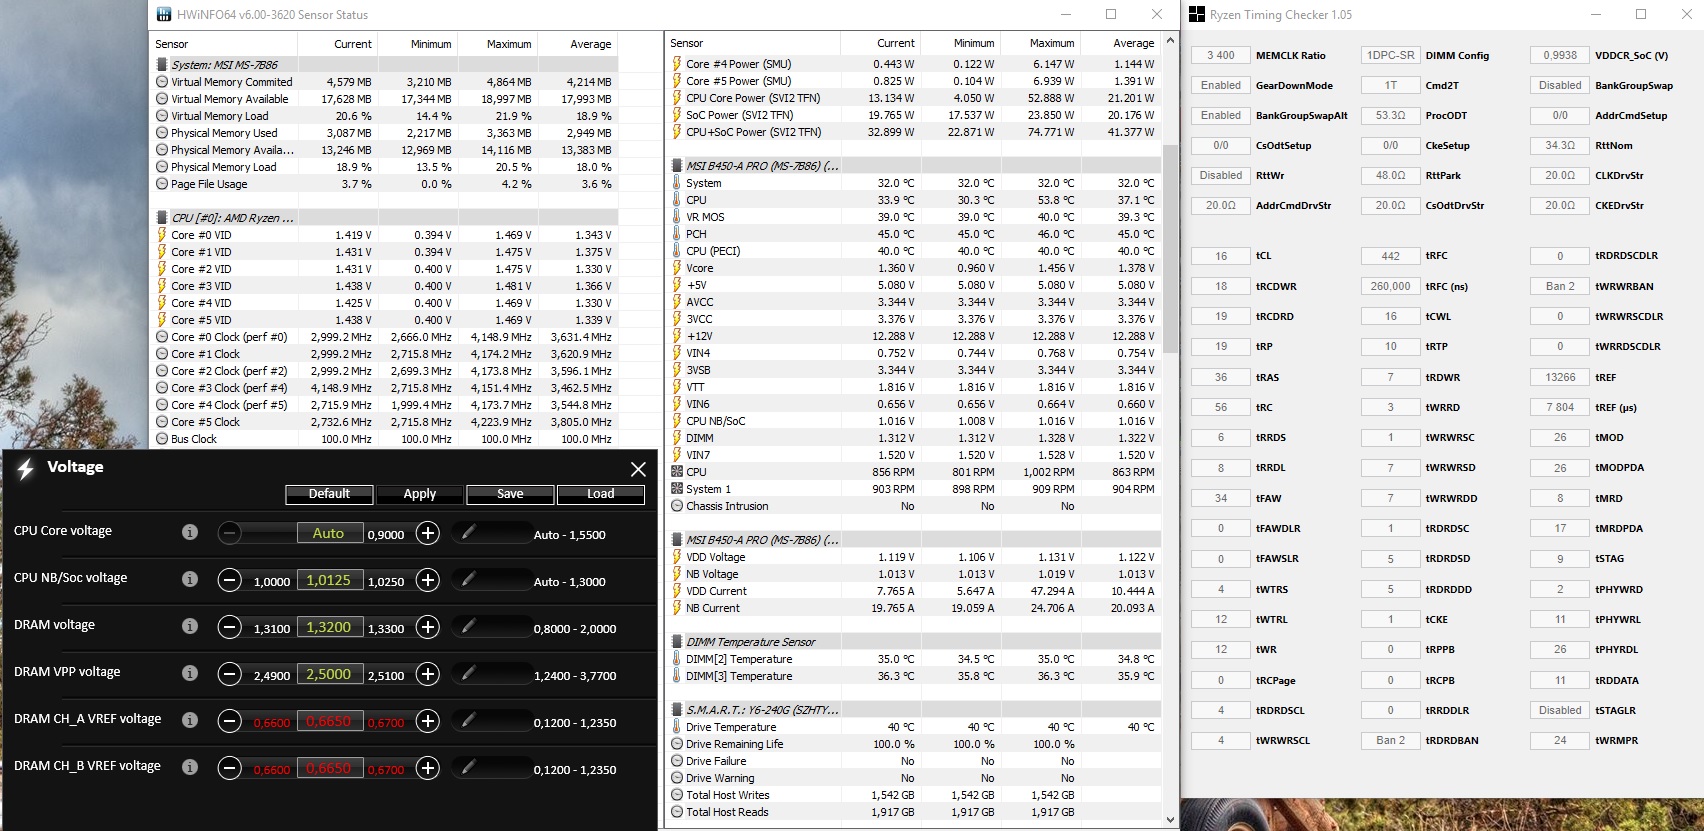Viewport: 1704px width, 831px height.
Task: Click the thermometer icon beside DIMM[2] Temperature
Action: (x=677, y=659)
